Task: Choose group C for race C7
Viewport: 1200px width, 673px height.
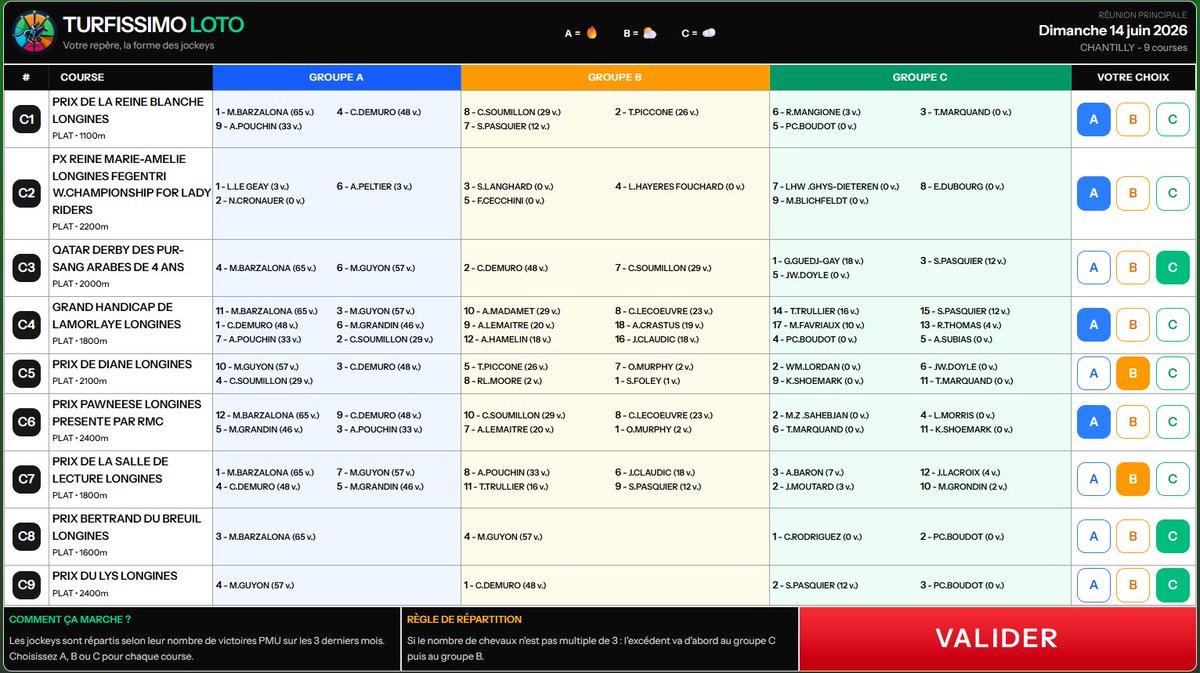Action: (1172, 479)
